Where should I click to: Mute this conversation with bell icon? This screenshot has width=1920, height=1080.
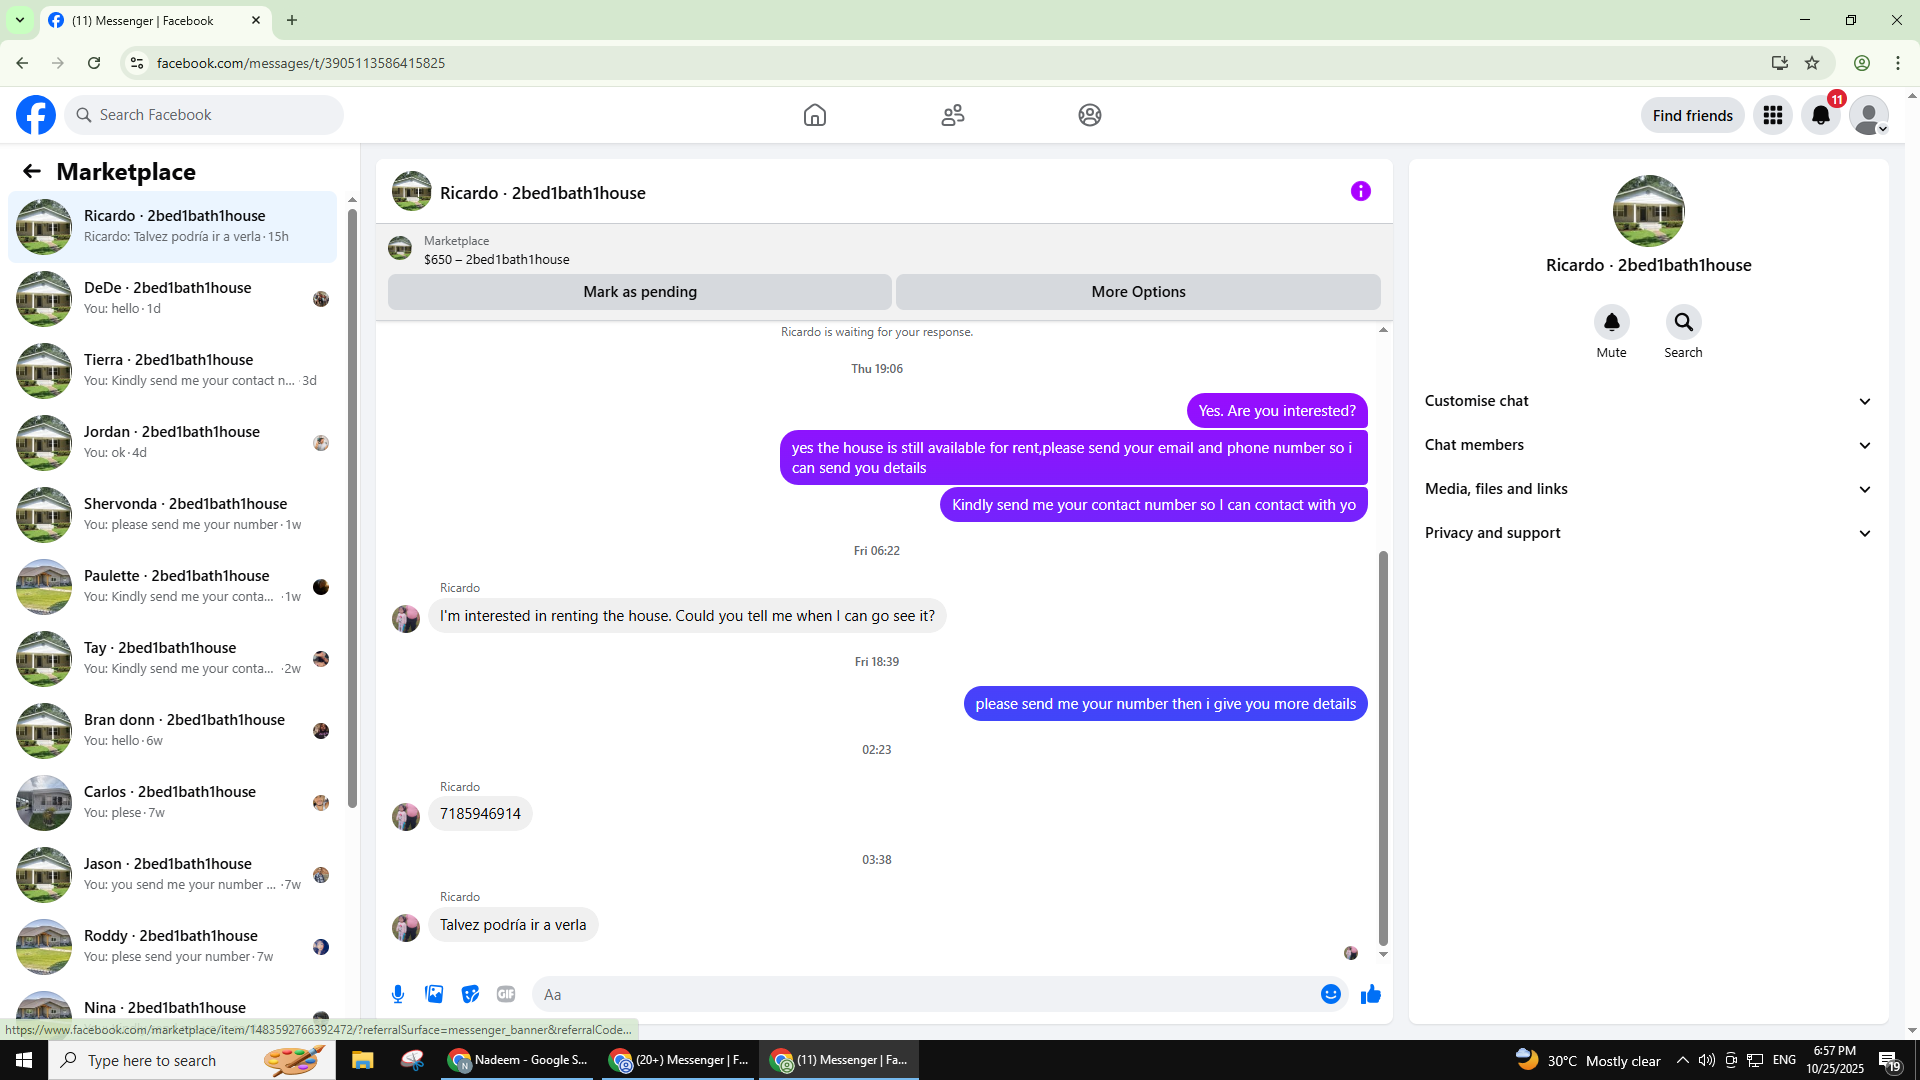click(x=1612, y=322)
